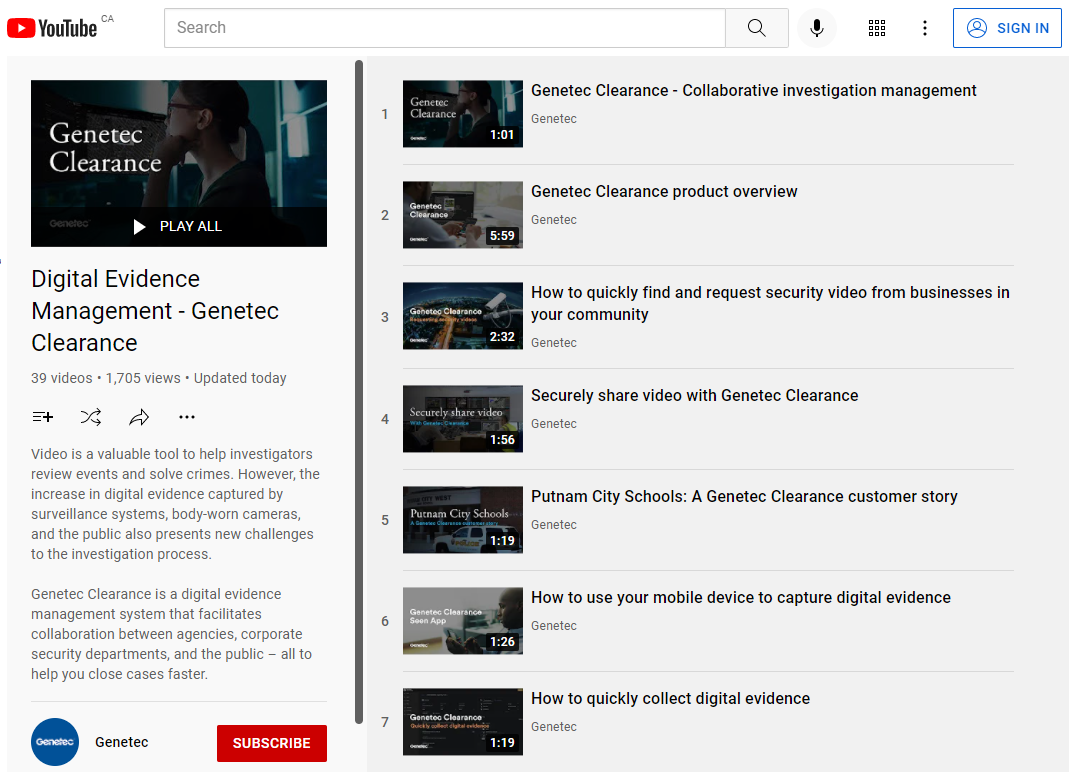Open Genetec Clearance product overview thumbnail

tap(463, 215)
